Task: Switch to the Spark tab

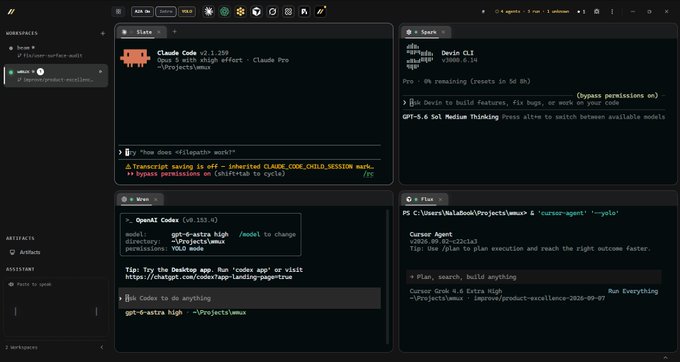Action: pyautogui.click(x=426, y=32)
